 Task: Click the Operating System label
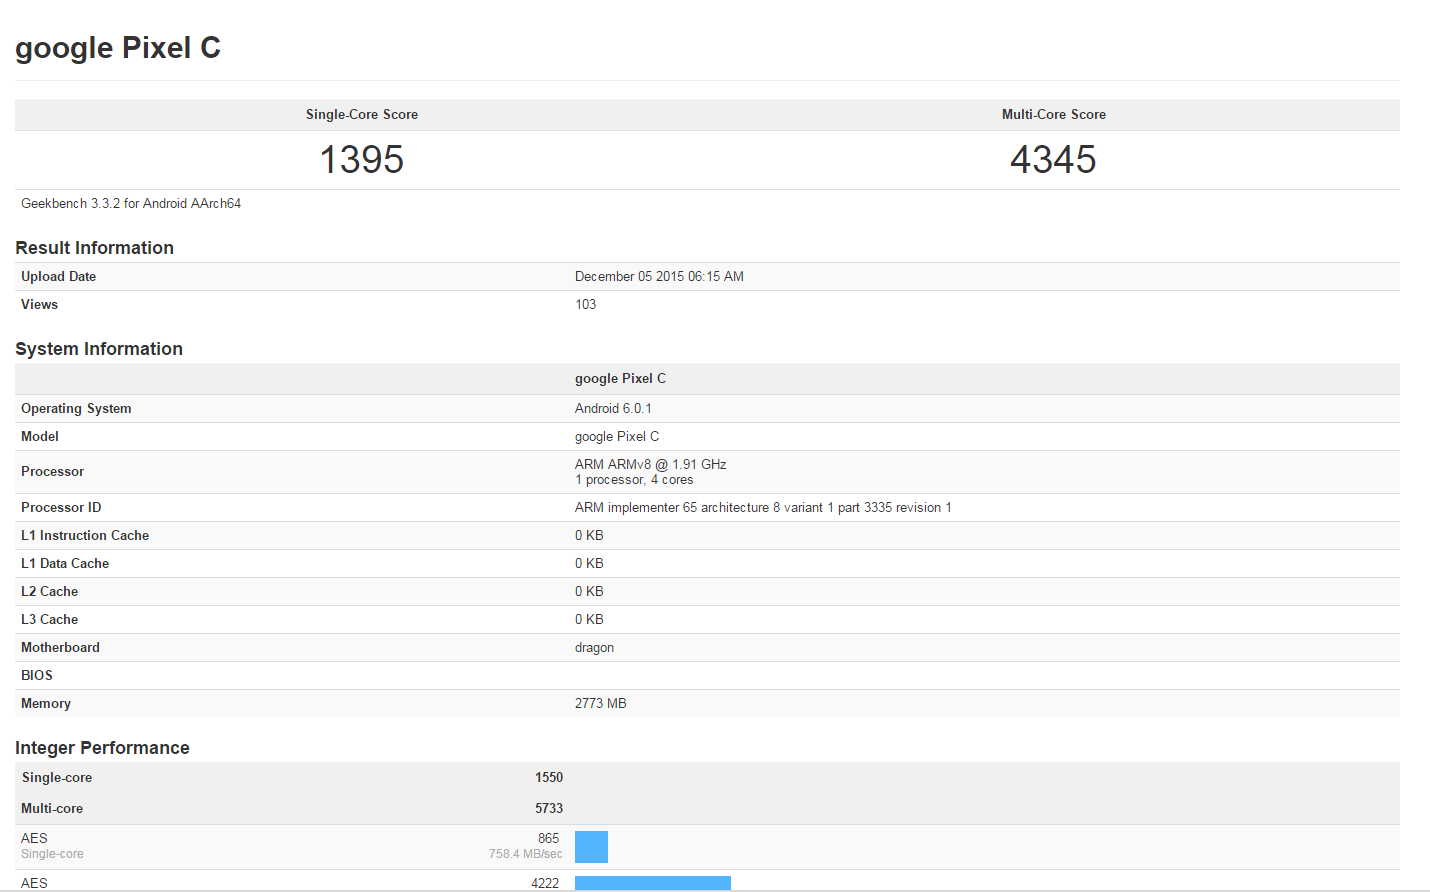coord(76,409)
